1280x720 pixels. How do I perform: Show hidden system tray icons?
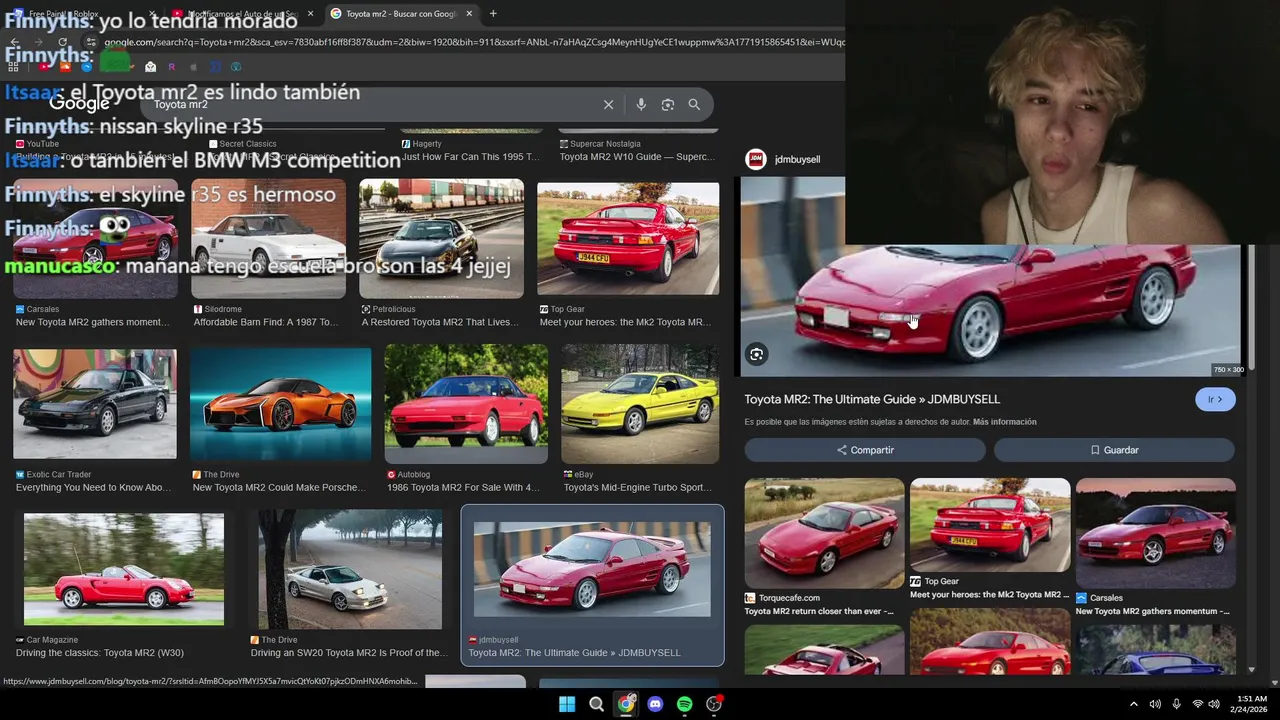1133,704
